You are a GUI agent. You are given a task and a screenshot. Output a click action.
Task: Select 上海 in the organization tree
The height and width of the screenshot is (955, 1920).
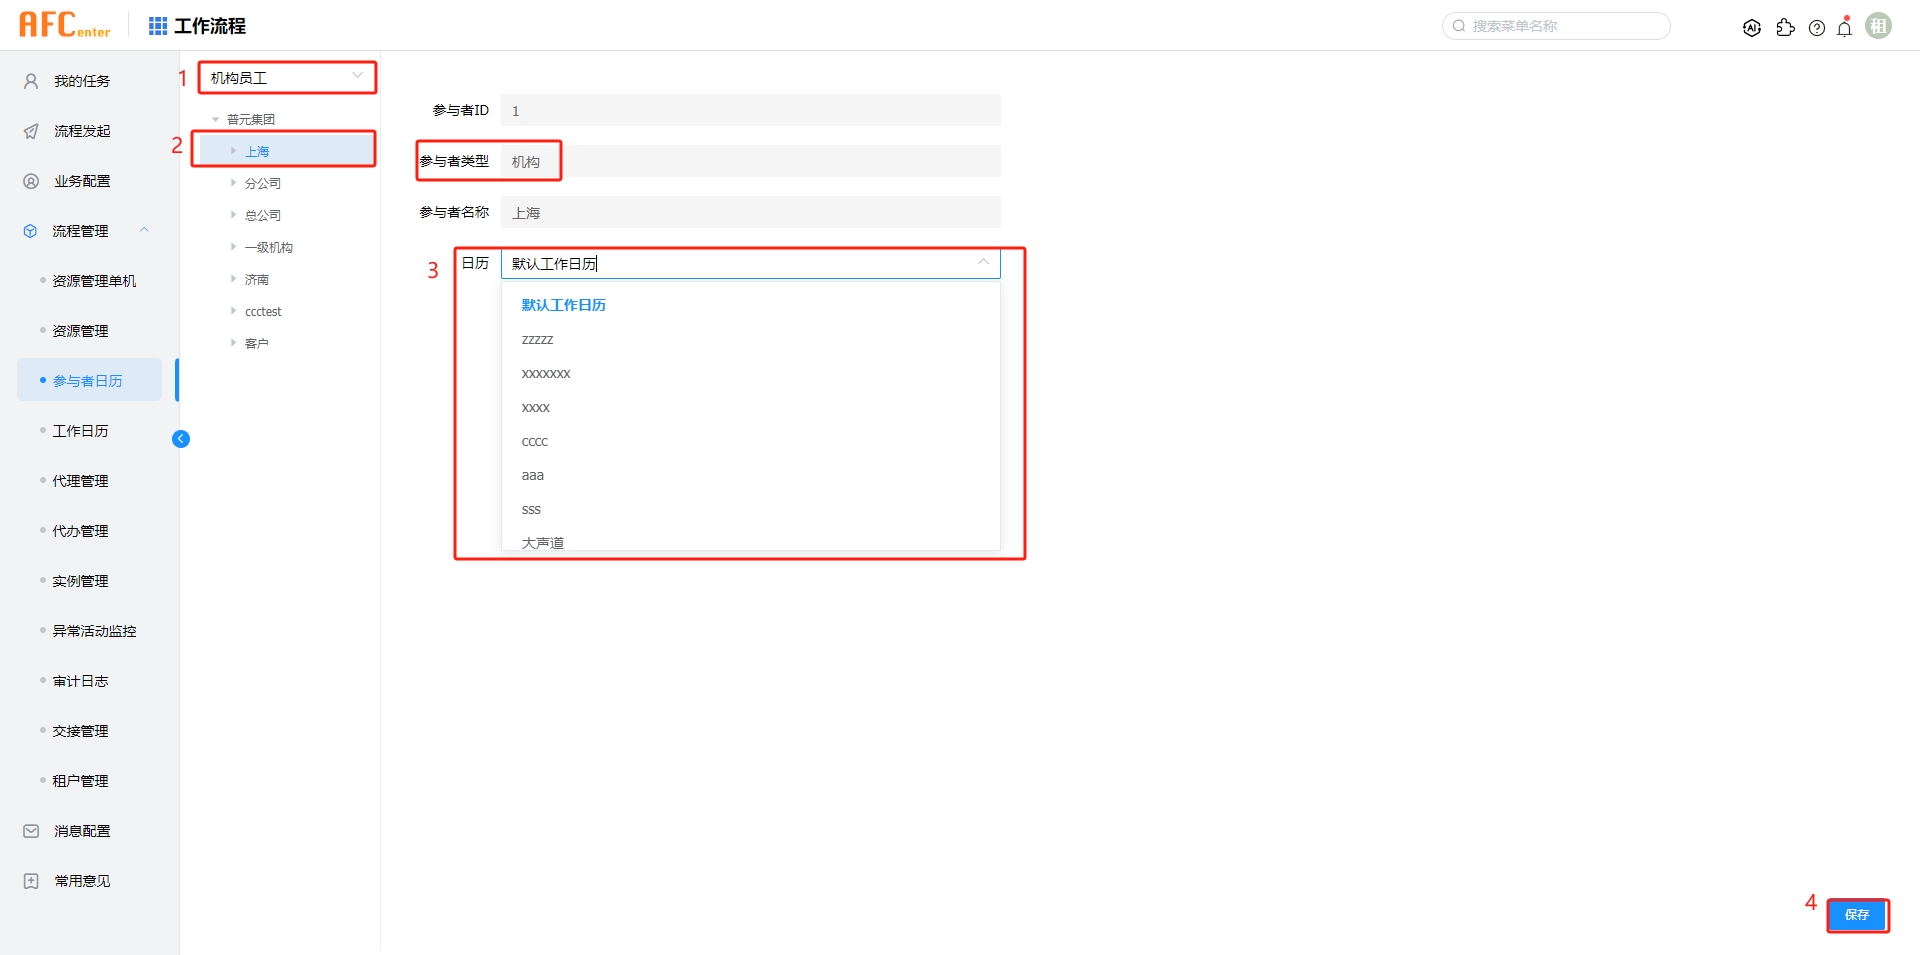coord(257,152)
